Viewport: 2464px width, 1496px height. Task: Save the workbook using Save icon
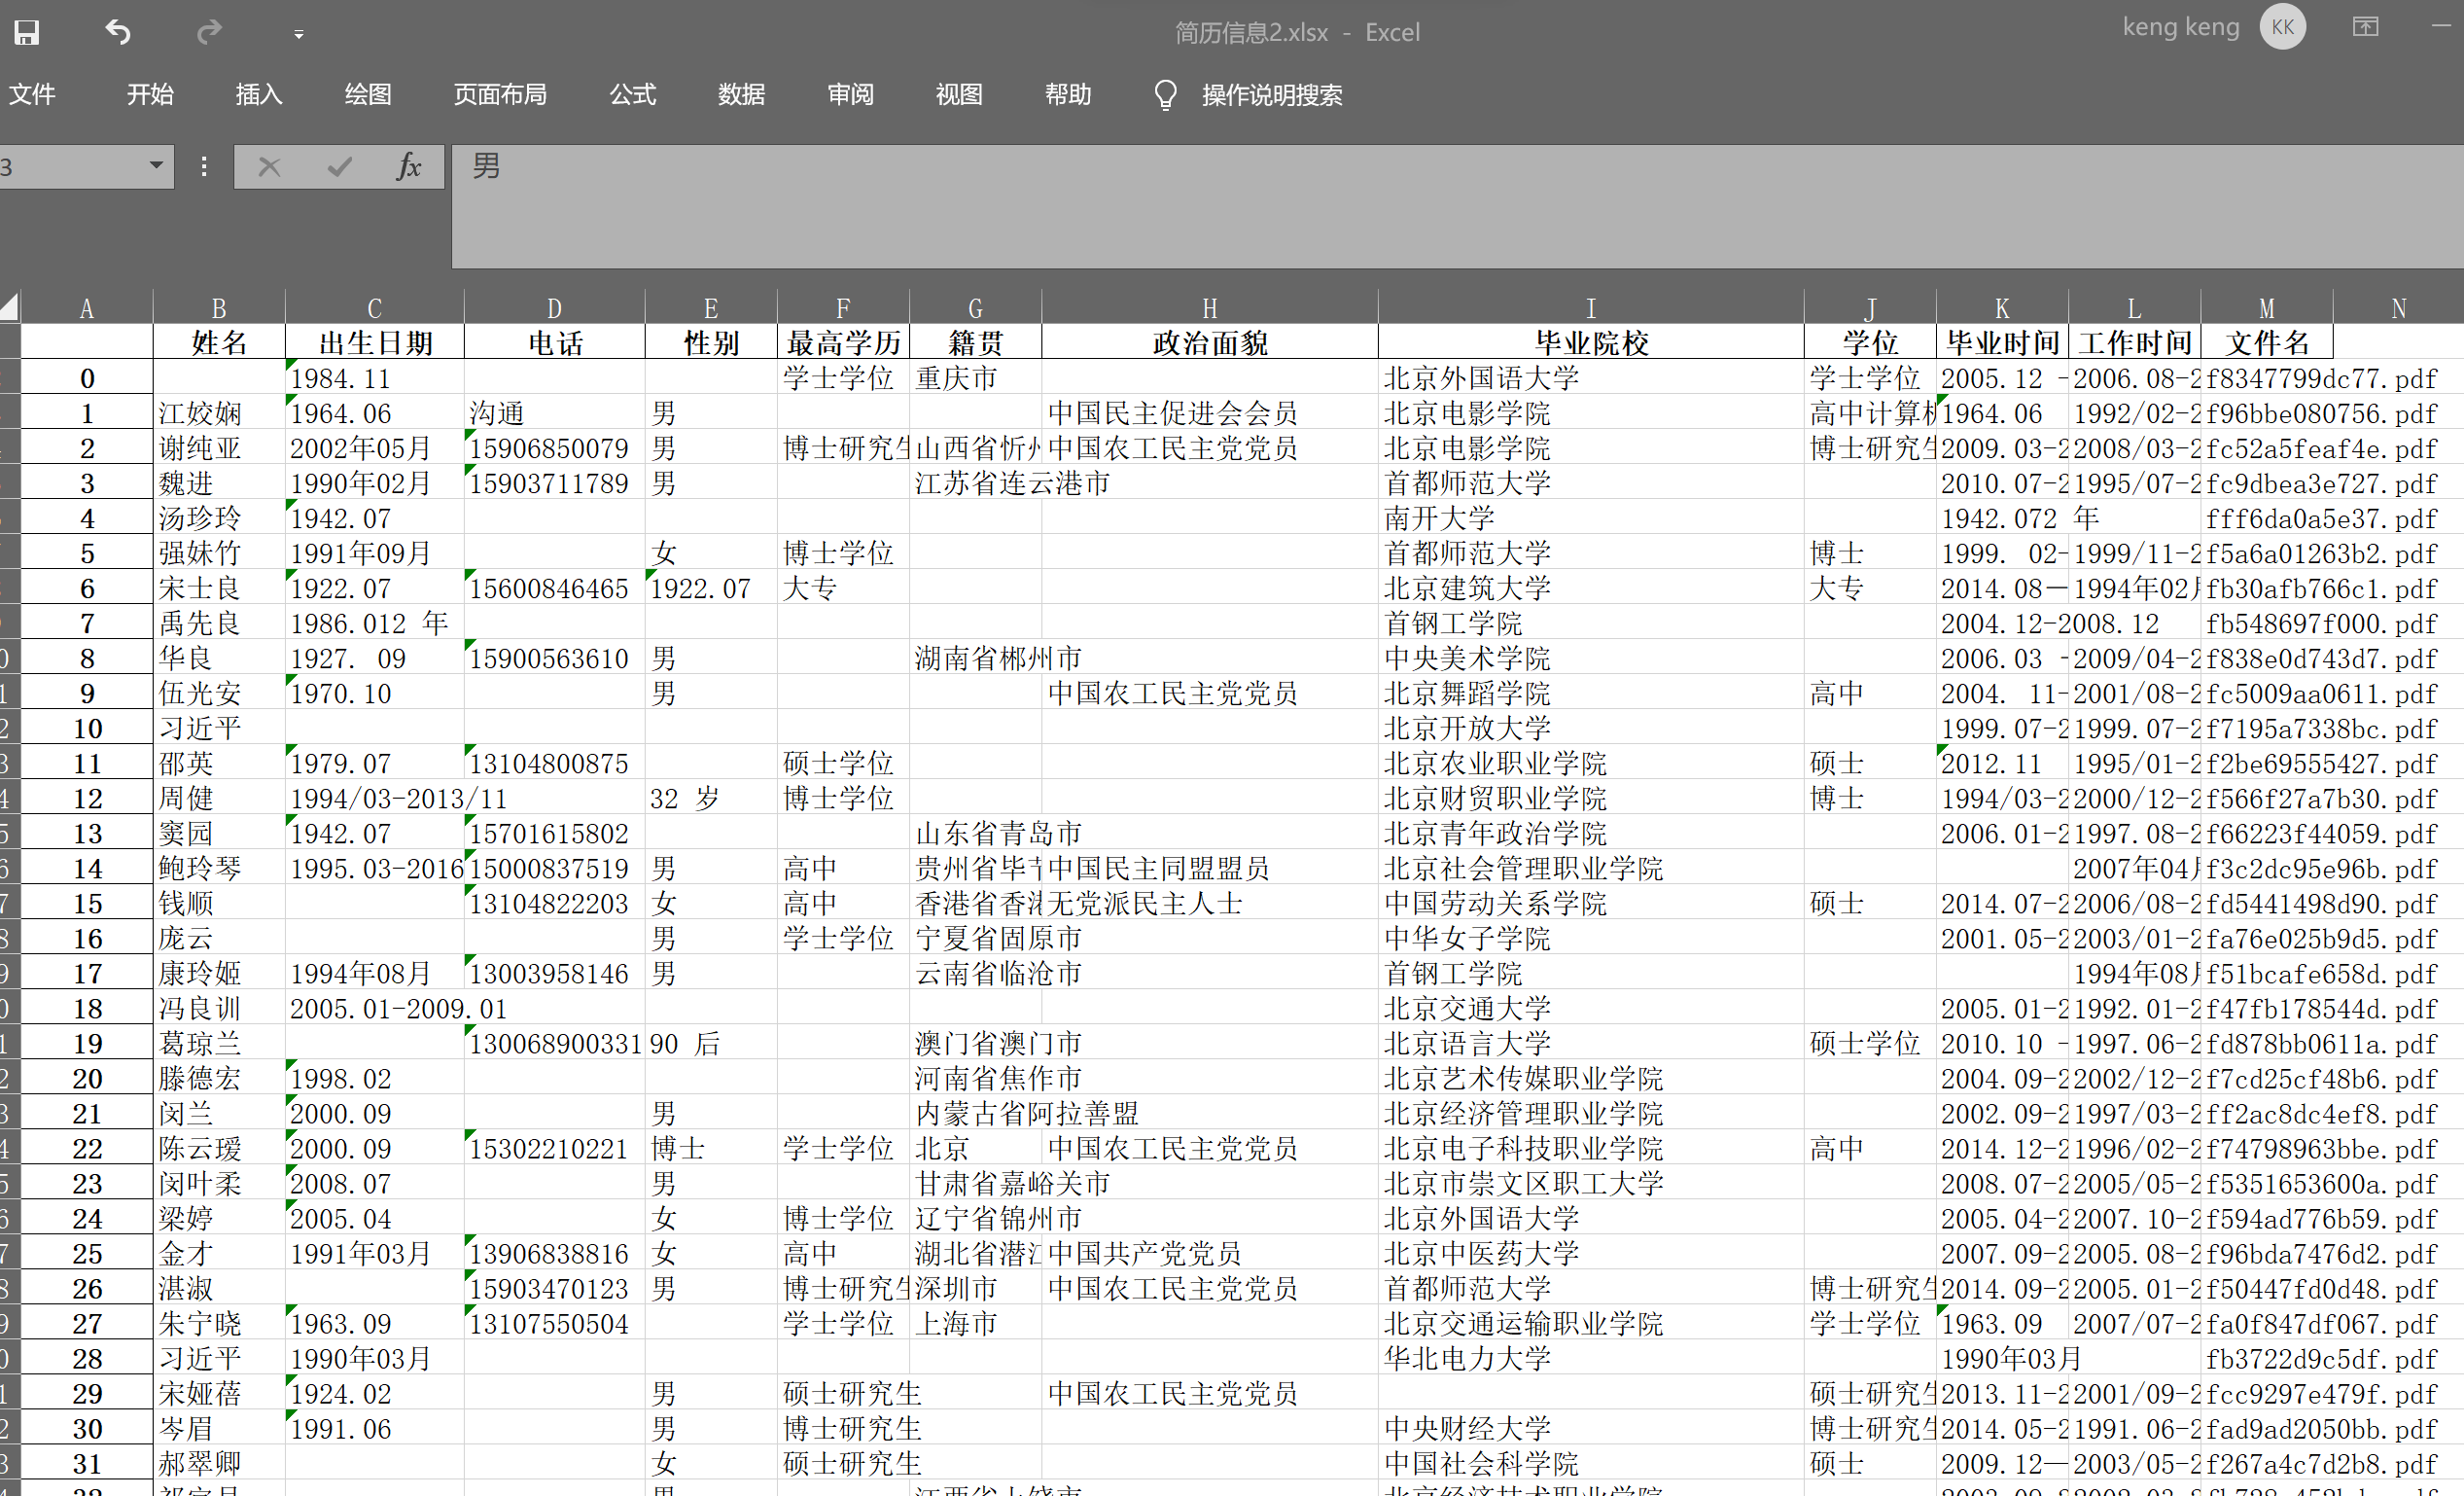(26, 32)
